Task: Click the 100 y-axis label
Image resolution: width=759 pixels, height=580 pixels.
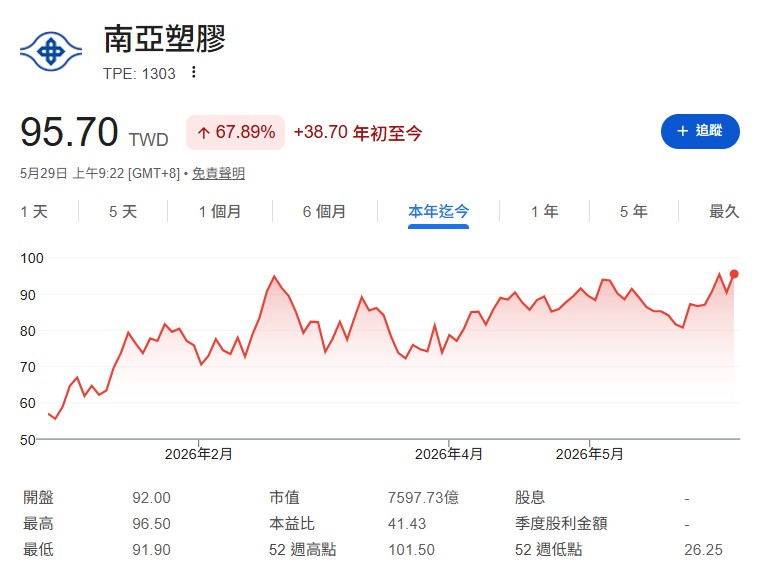Action: 31,258
